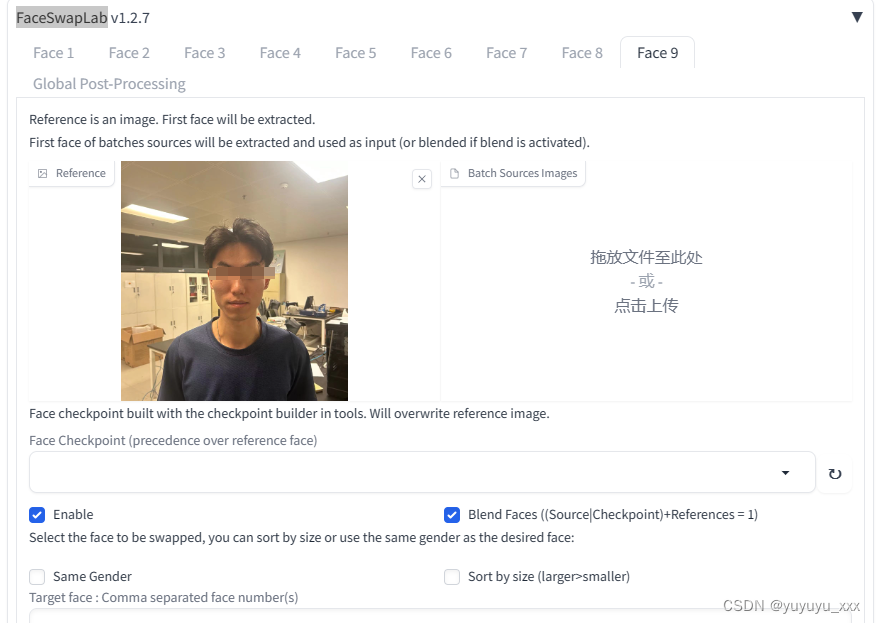Uncheck the Enable checkbox
876x623 pixels.
(37, 515)
